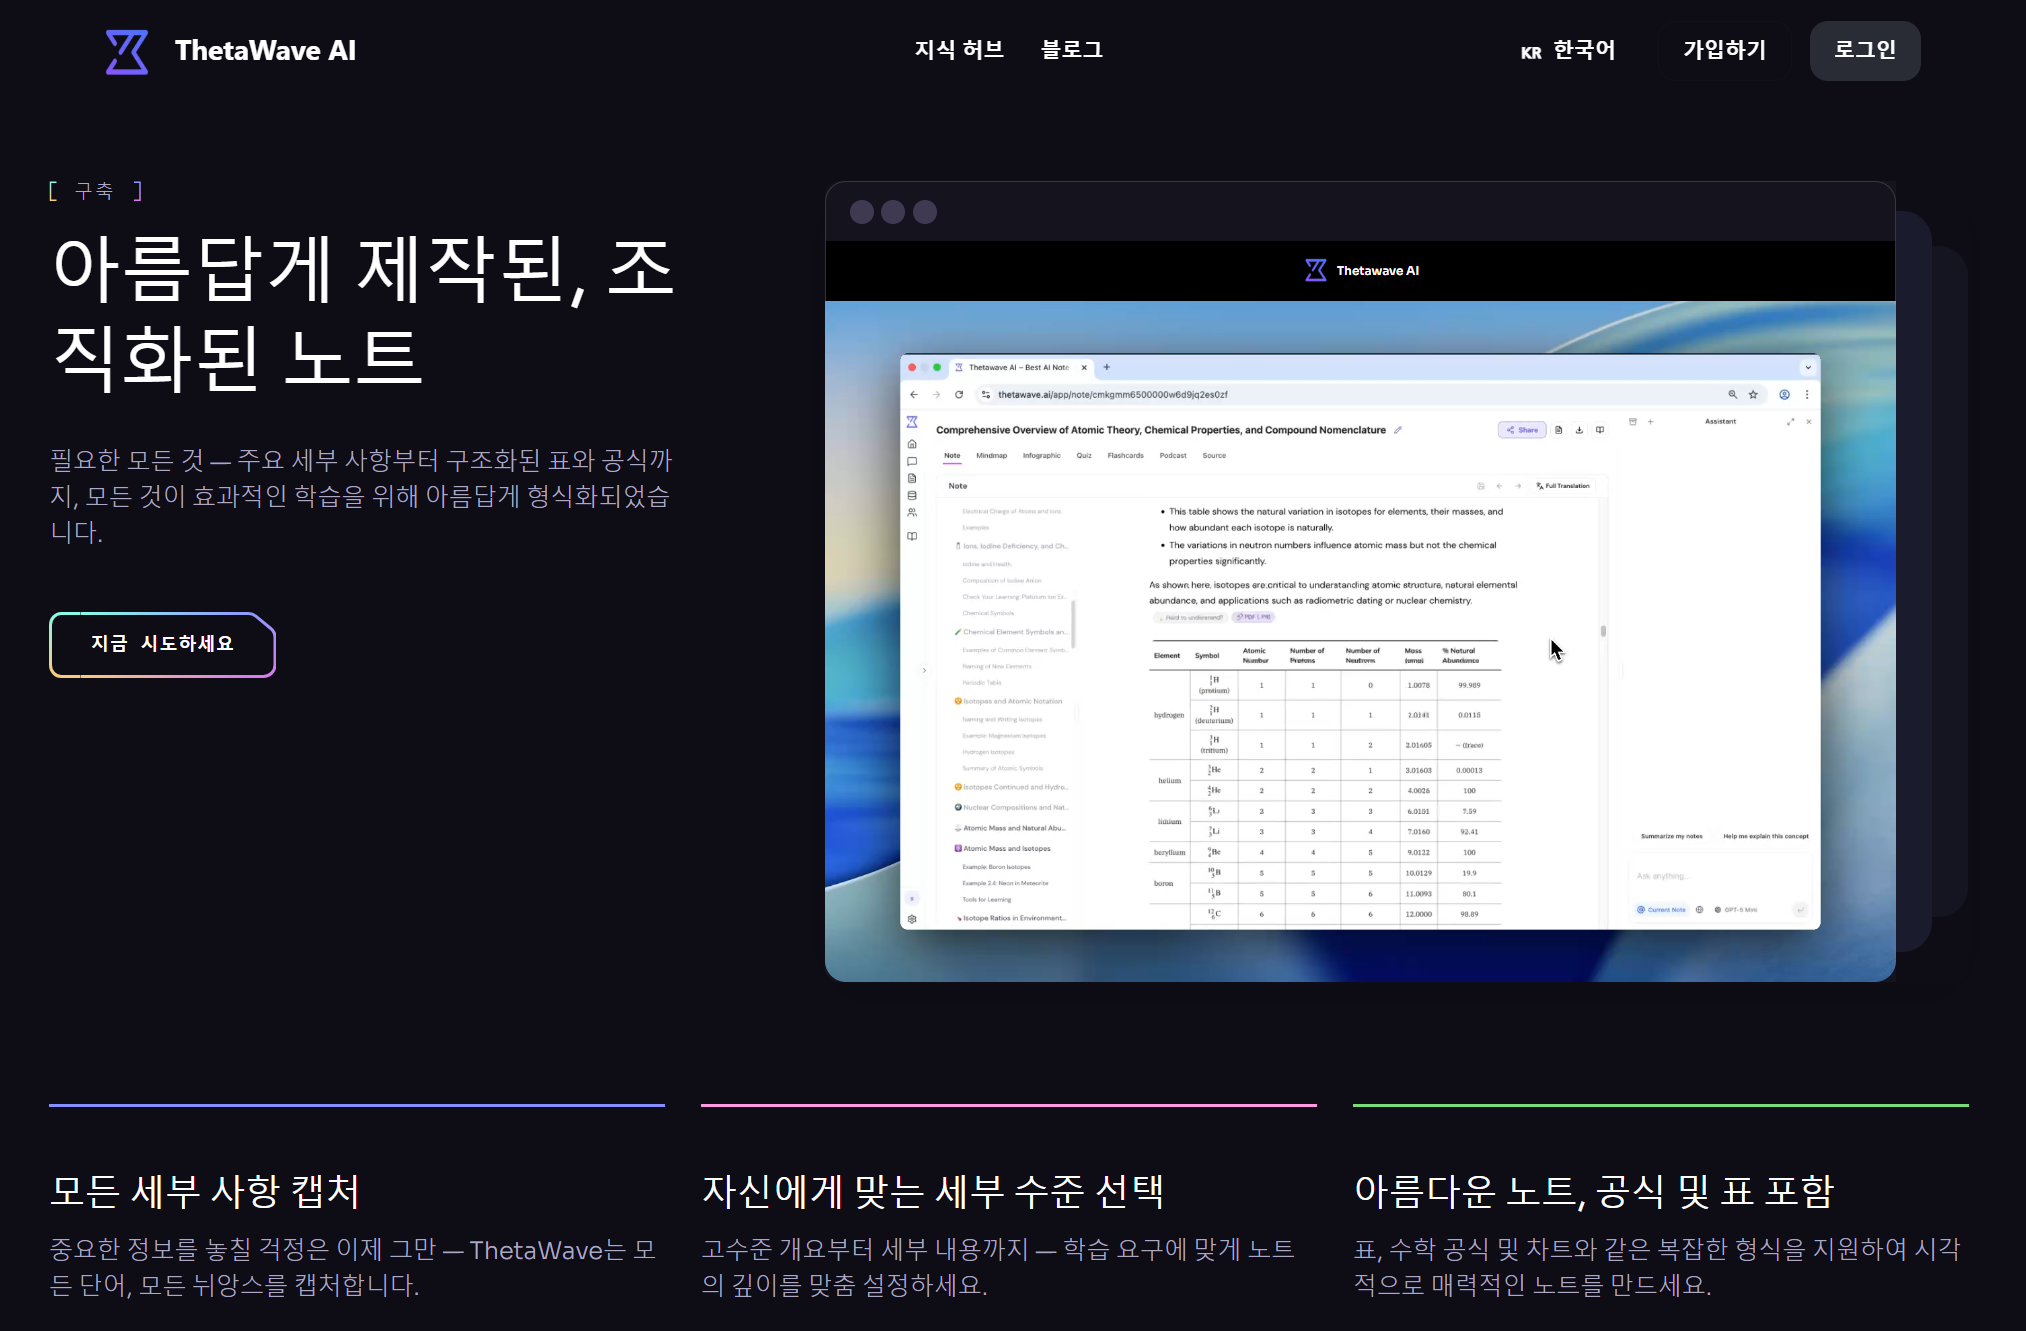Image resolution: width=2026 pixels, height=1331 pixels.
Task: Click the outline panel scrollbar
Action: pyautogui.click(x=1074, y=624)
